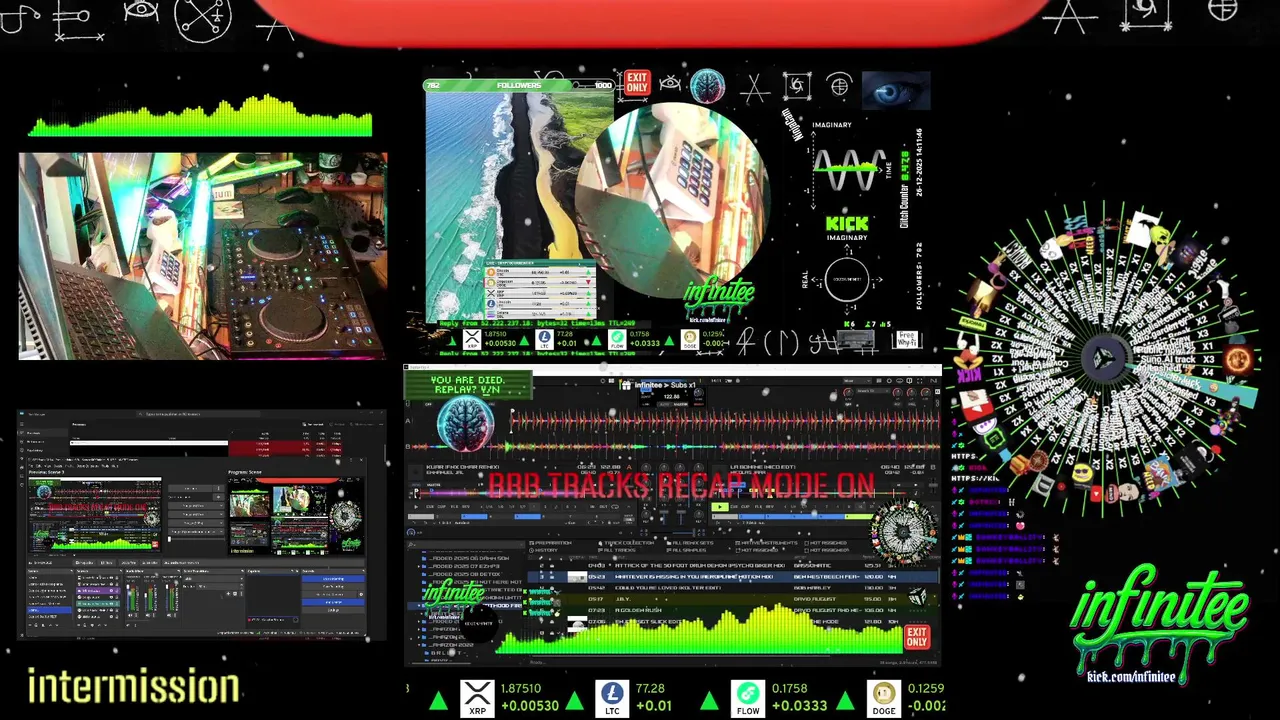Click the Task Manager search box
This screenshot has width=1280, height=720.
tap(198, 414)
